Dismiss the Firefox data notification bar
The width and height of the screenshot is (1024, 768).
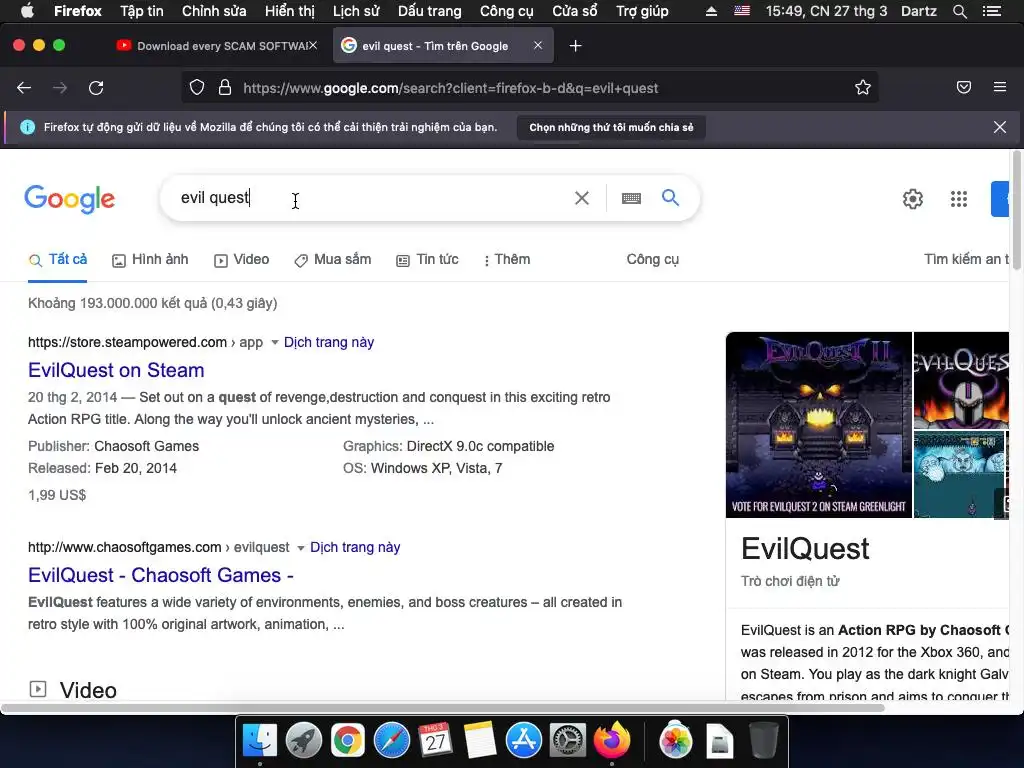999,127
